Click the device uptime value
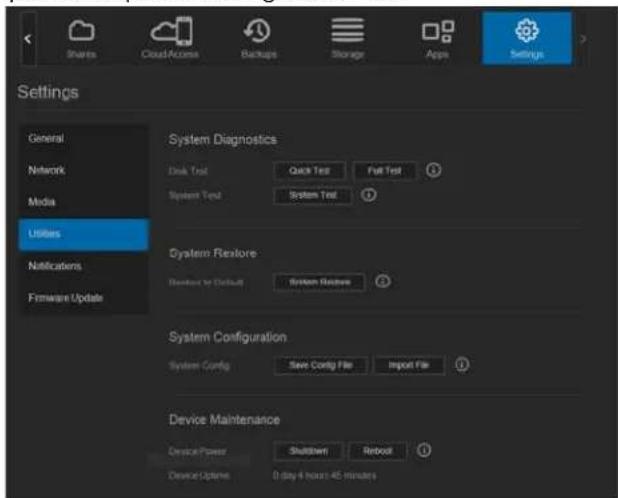The image size is (618, 498). 324,476
